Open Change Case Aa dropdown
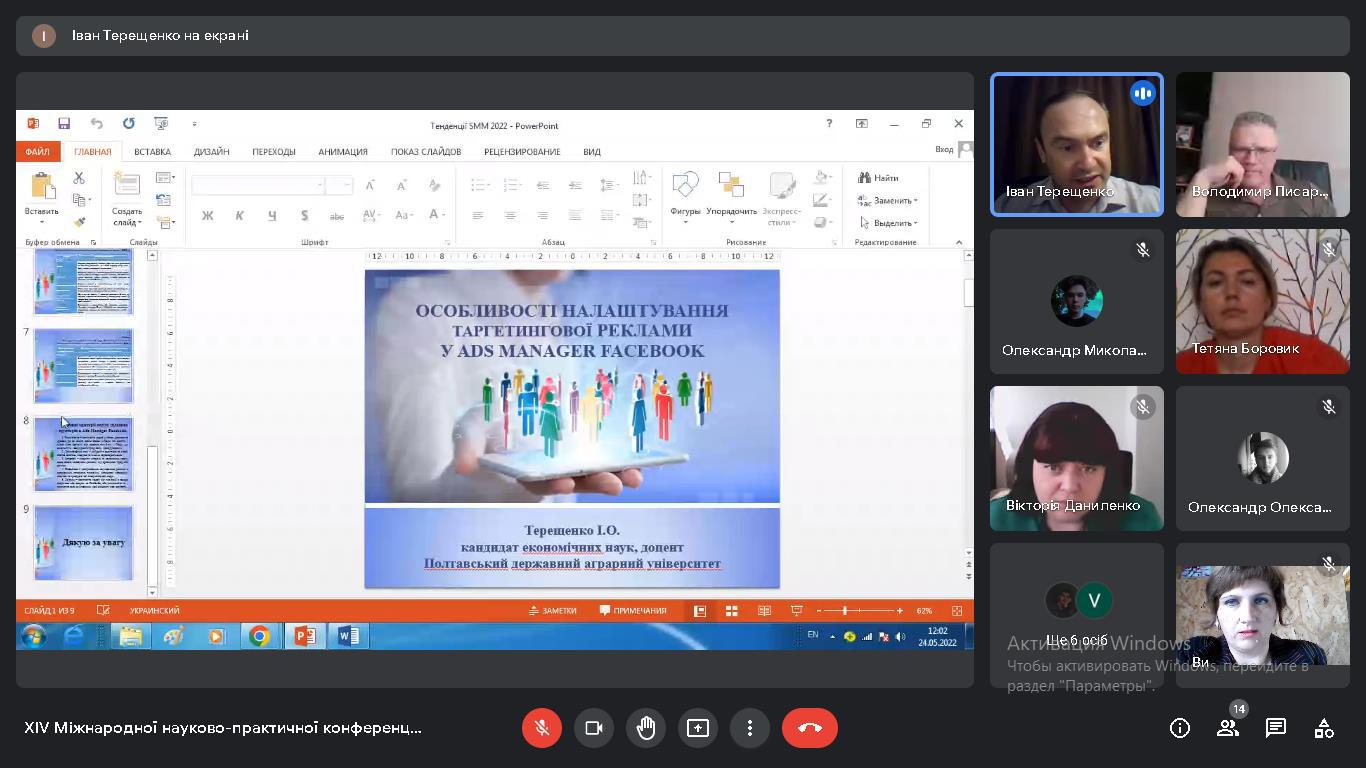This screenshot has height=768, width=1366. [404, 215]
